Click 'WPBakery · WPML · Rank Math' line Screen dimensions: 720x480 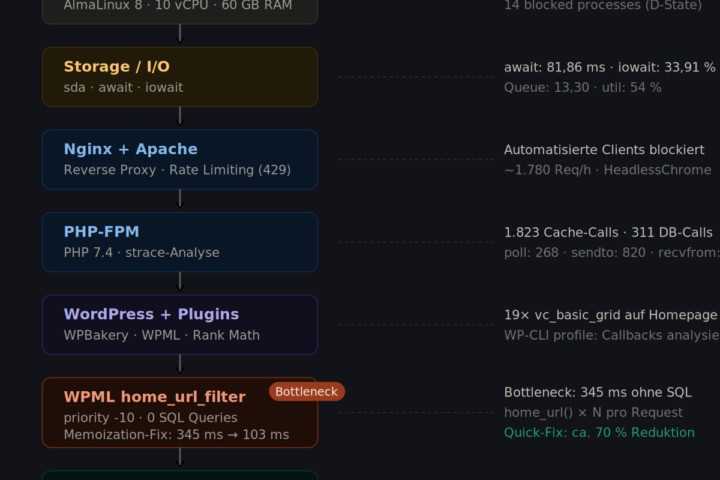[x=162, y=335]
